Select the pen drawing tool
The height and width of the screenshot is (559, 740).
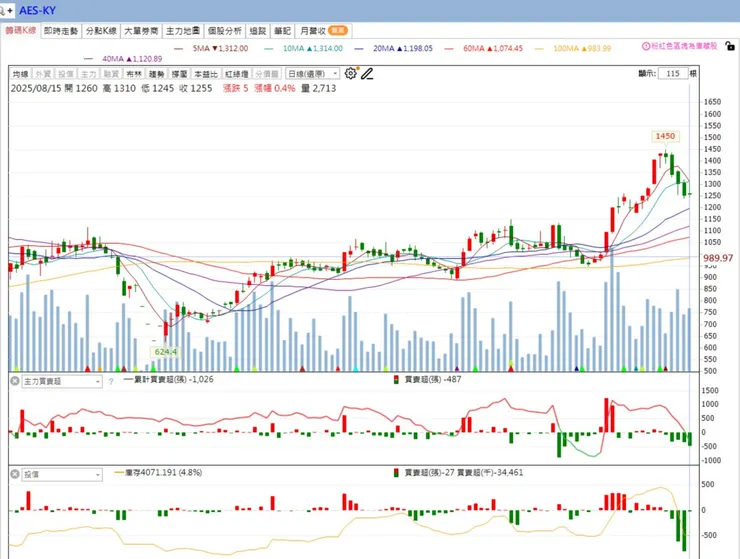[367, 74]
